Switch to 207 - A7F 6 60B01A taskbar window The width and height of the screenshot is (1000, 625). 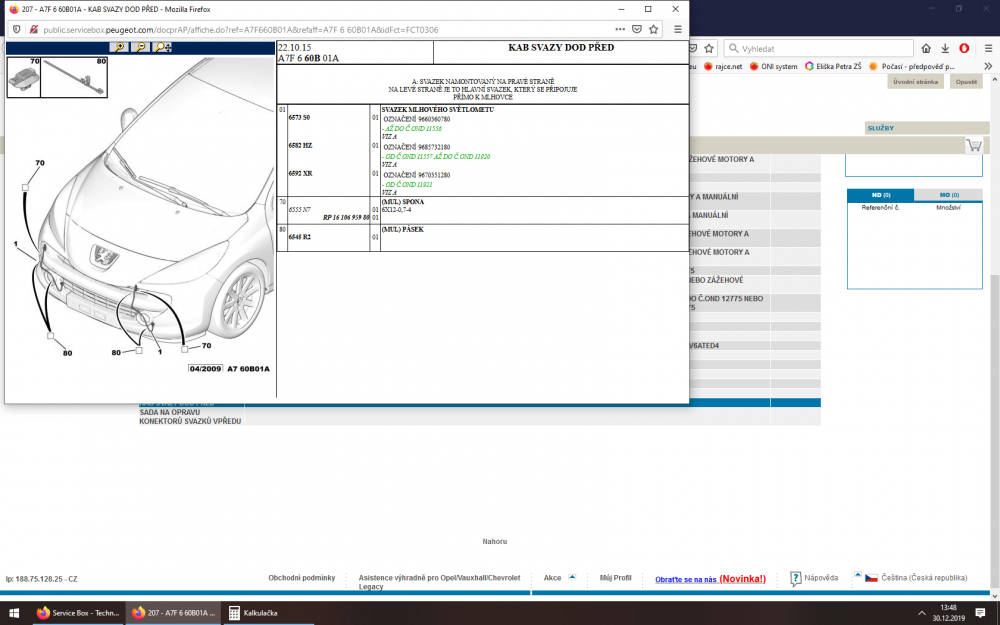point(173,613)
